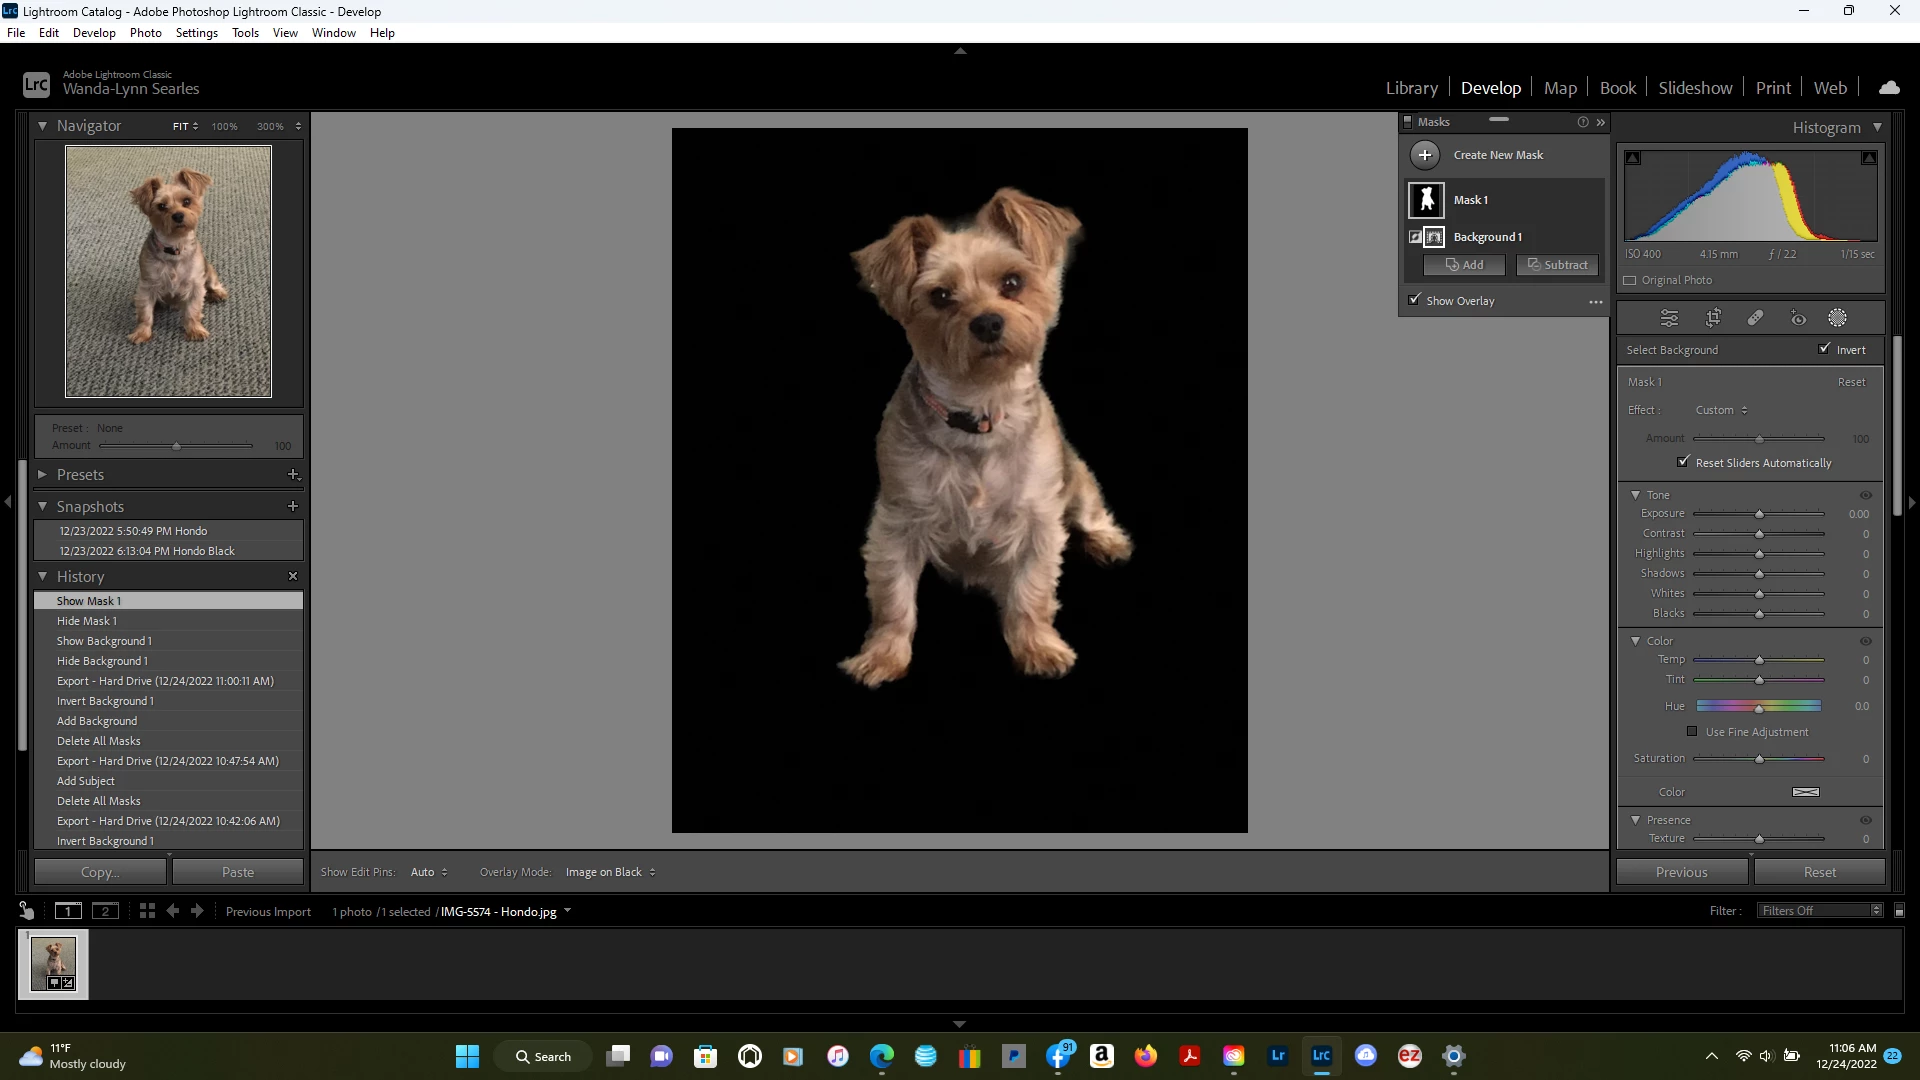This screenshot has height=1080, width=1920.
Task: Uncheck the Show Overlay checkbox
Action: (1414, 300)
